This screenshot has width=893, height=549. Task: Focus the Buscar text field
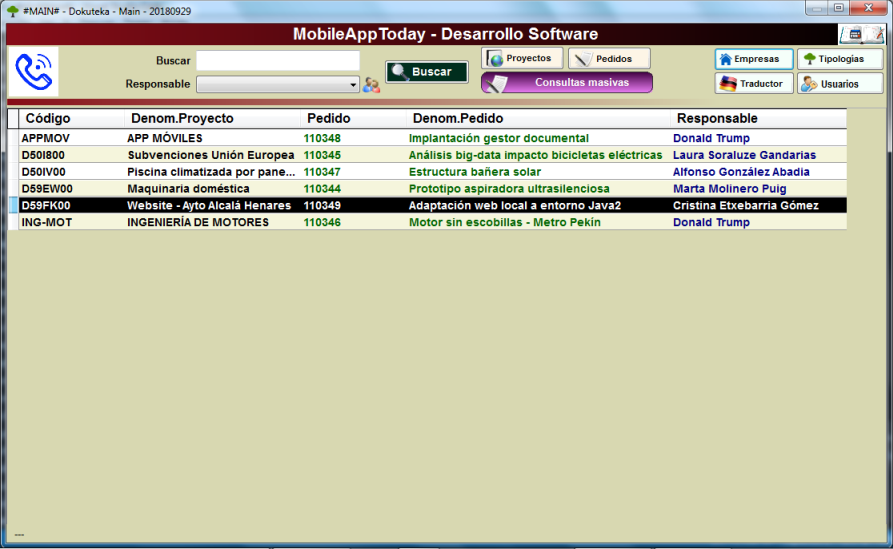pyautogui.click(x=278, y=60)
